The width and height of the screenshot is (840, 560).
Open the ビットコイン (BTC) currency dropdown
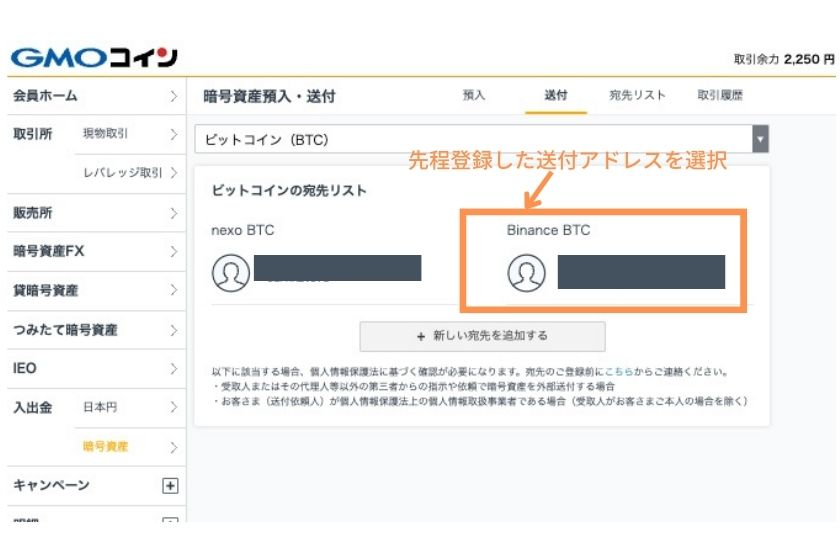[482, 139]
